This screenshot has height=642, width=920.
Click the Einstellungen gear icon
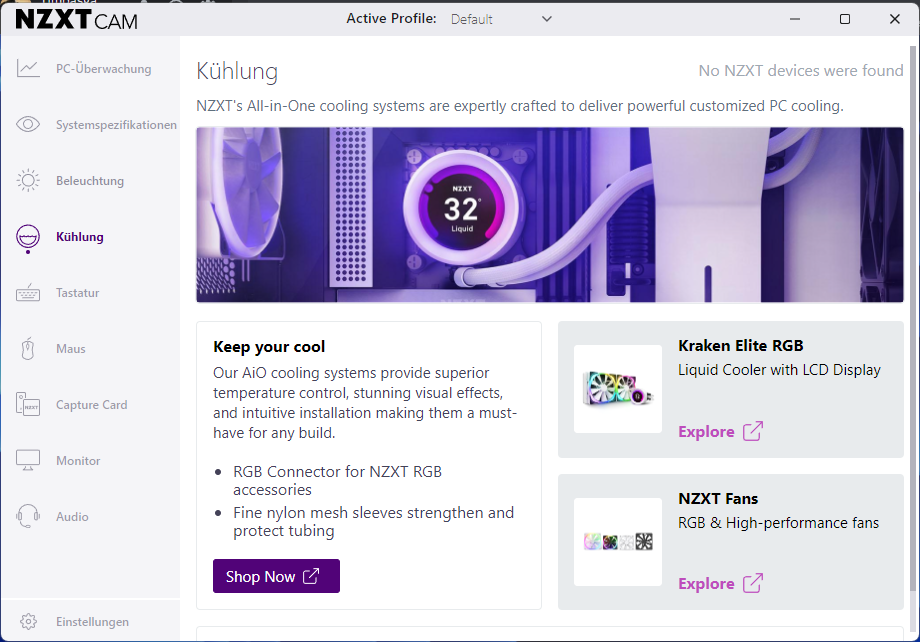[x=28, y=621]
